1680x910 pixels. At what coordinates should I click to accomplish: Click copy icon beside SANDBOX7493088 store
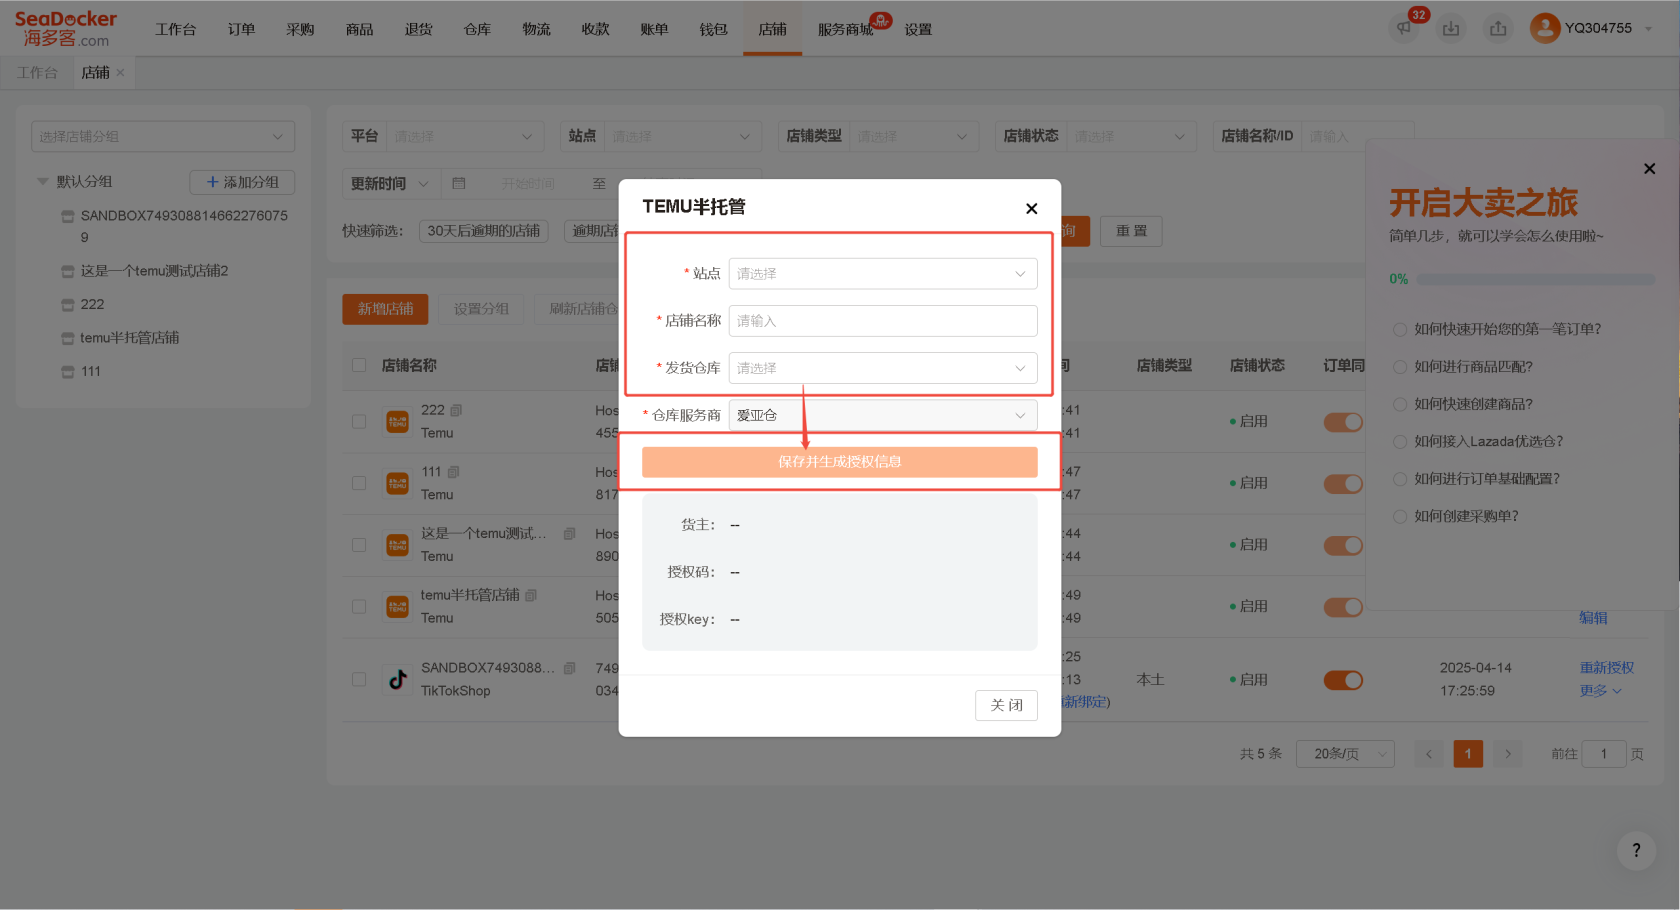569,668
